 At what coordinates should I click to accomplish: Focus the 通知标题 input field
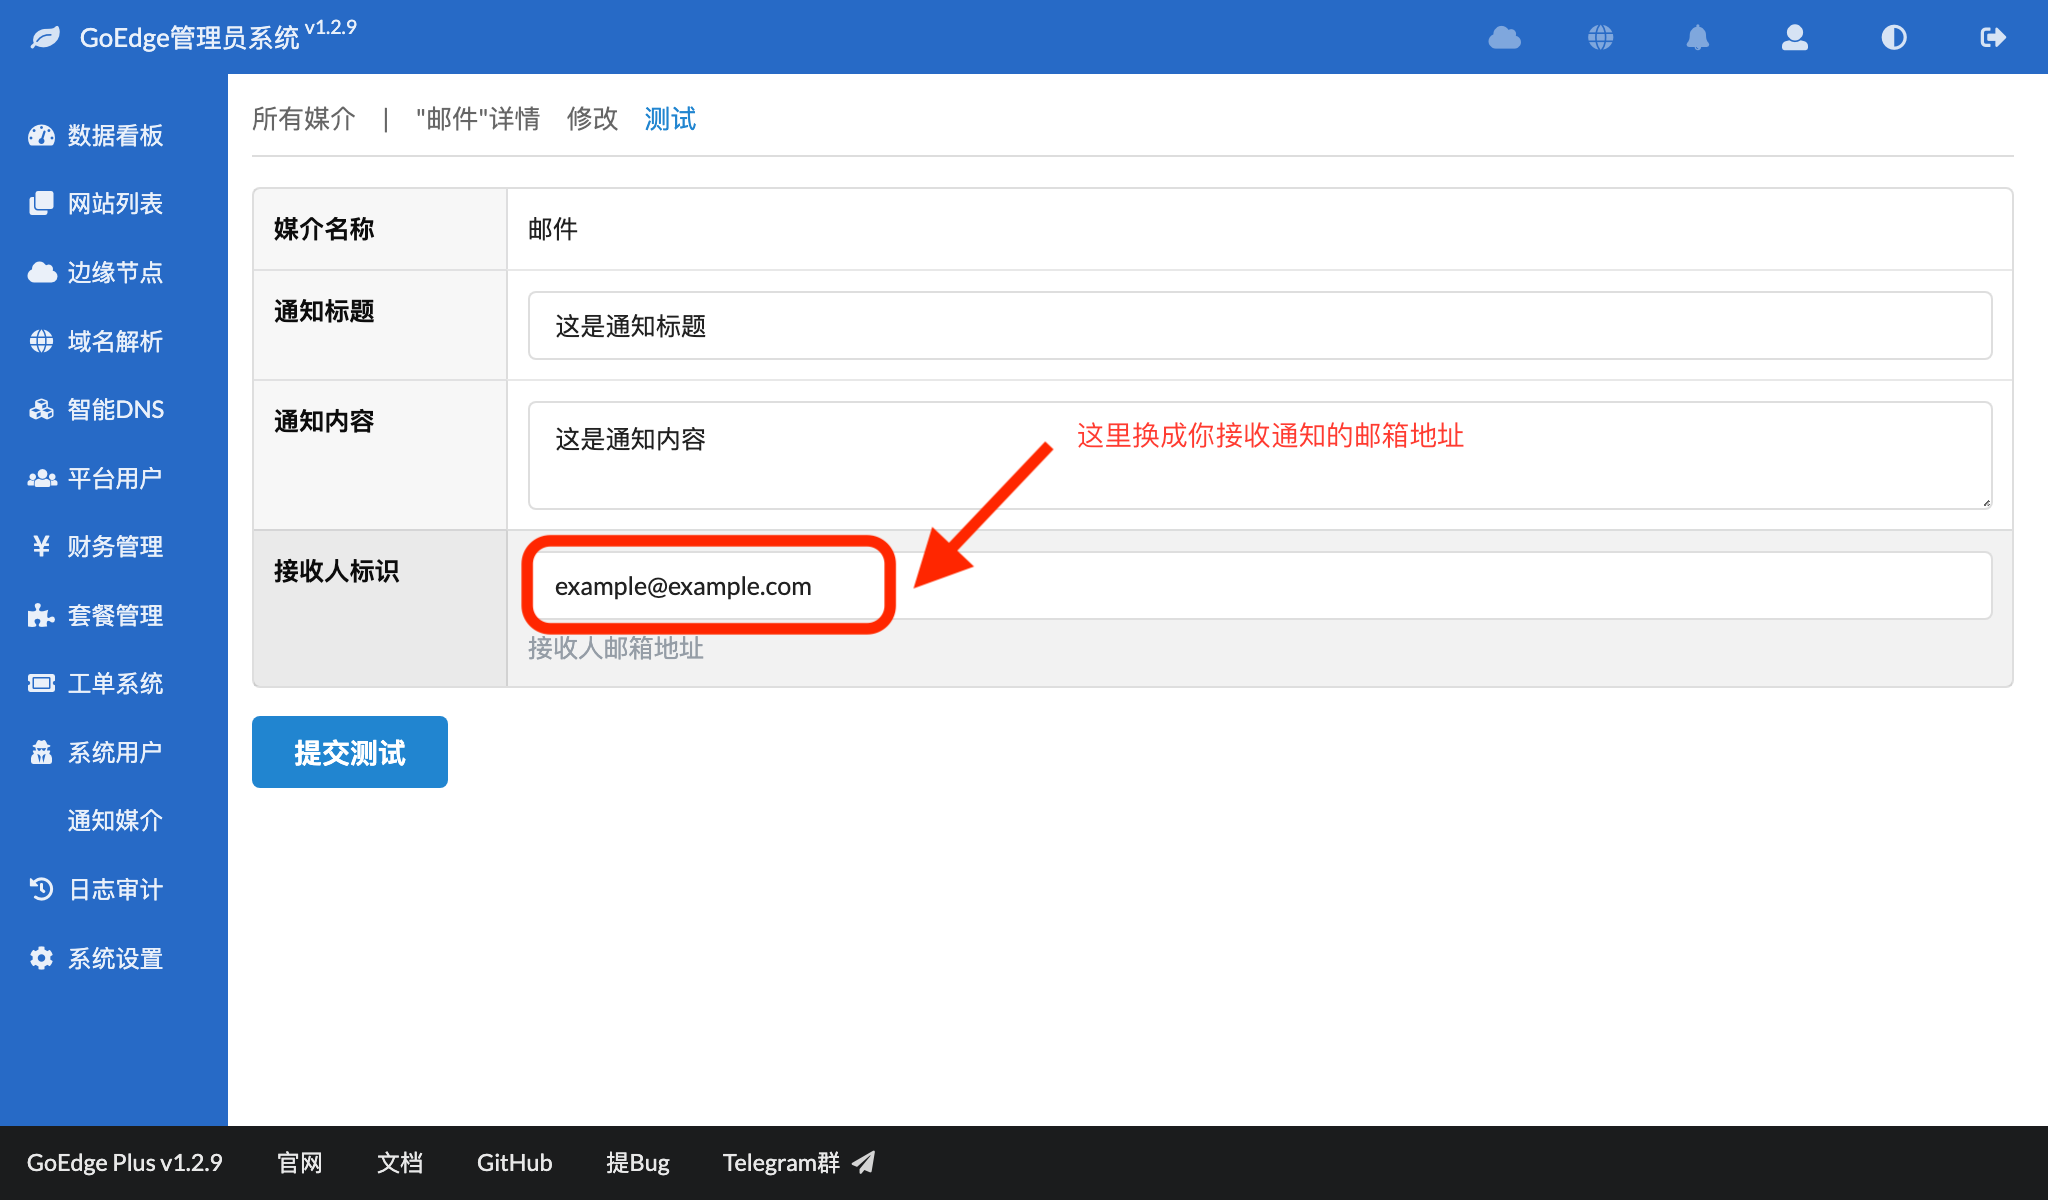(1260, 326)
